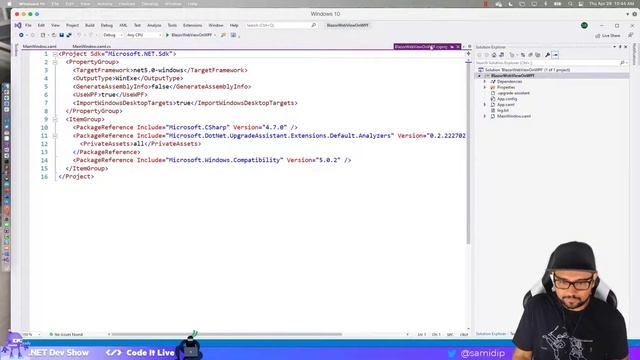Open the Any CPU platform dropdown
This screenshot has height=360, width=640.
(x=144, y=35)
